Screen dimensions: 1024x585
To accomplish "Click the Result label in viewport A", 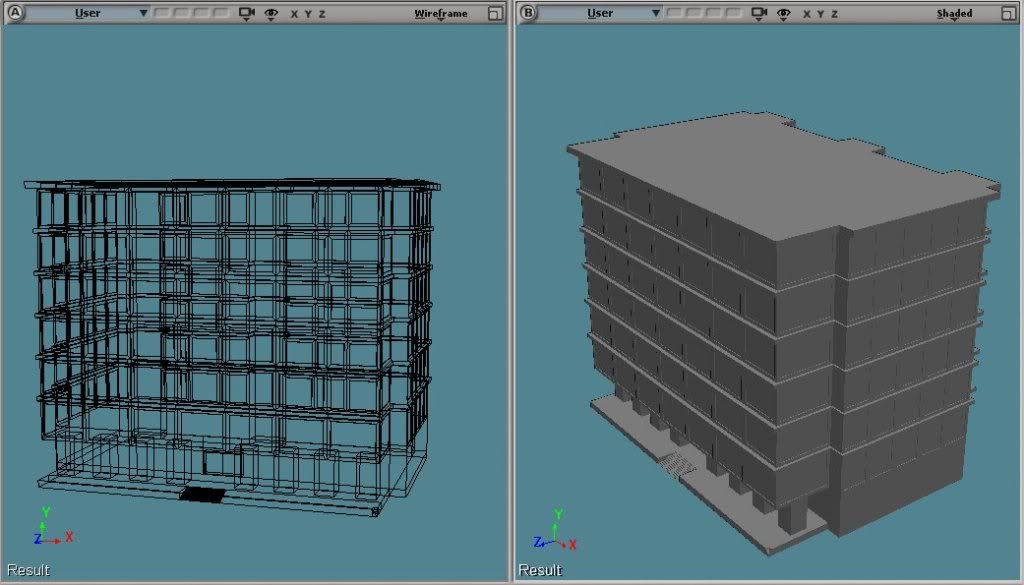I will (x=28, y=570).
